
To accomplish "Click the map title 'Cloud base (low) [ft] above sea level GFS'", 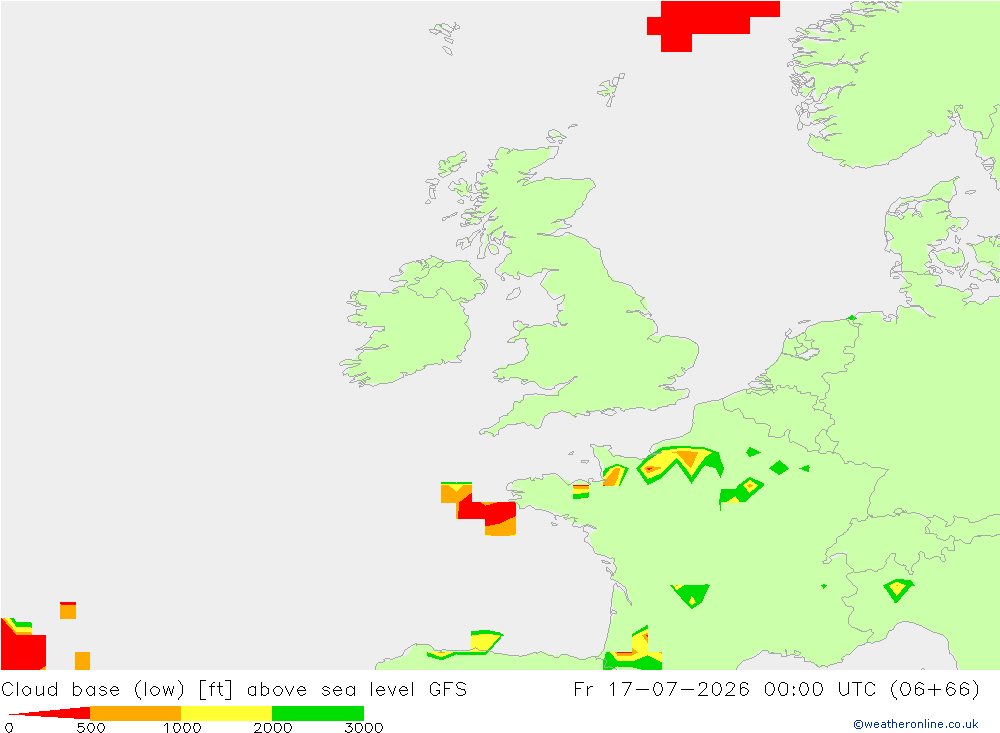I will (x=234, y=690).
